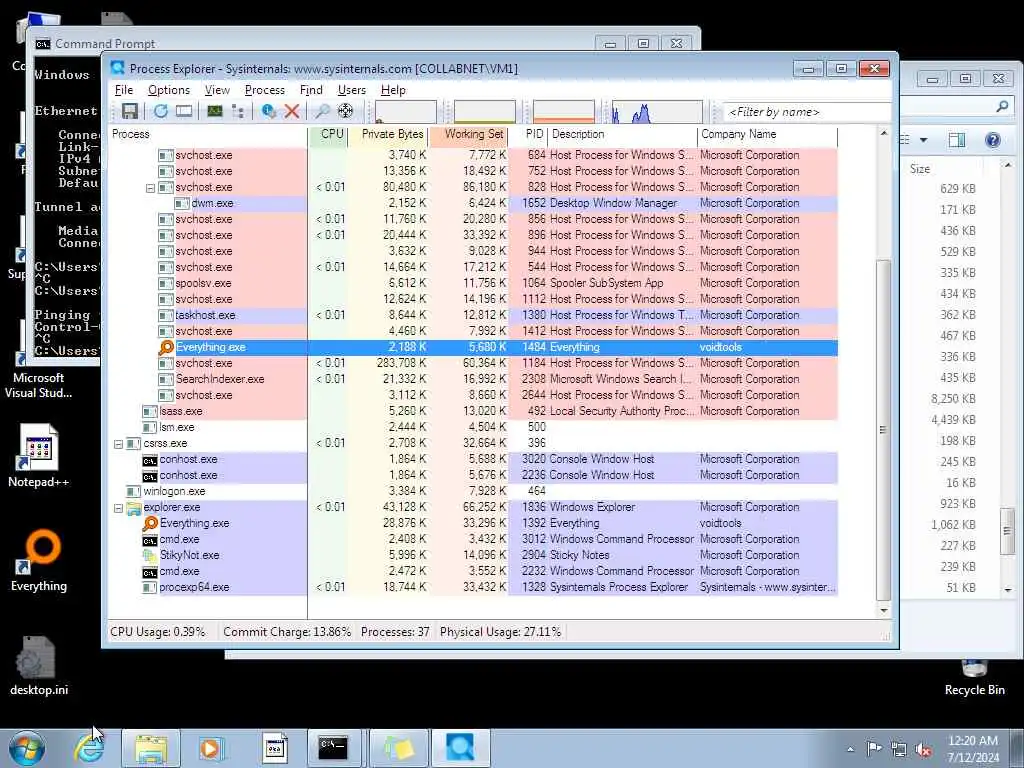Open Properties toolbar icon with blue globe
1024x768 pixels.
pyautogui.click(x=268, y=111)
